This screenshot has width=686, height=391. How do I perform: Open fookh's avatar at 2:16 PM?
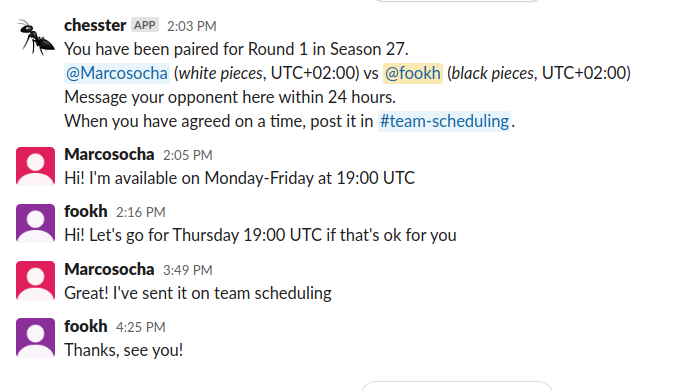pyautogui.click(x=35, y=223)
